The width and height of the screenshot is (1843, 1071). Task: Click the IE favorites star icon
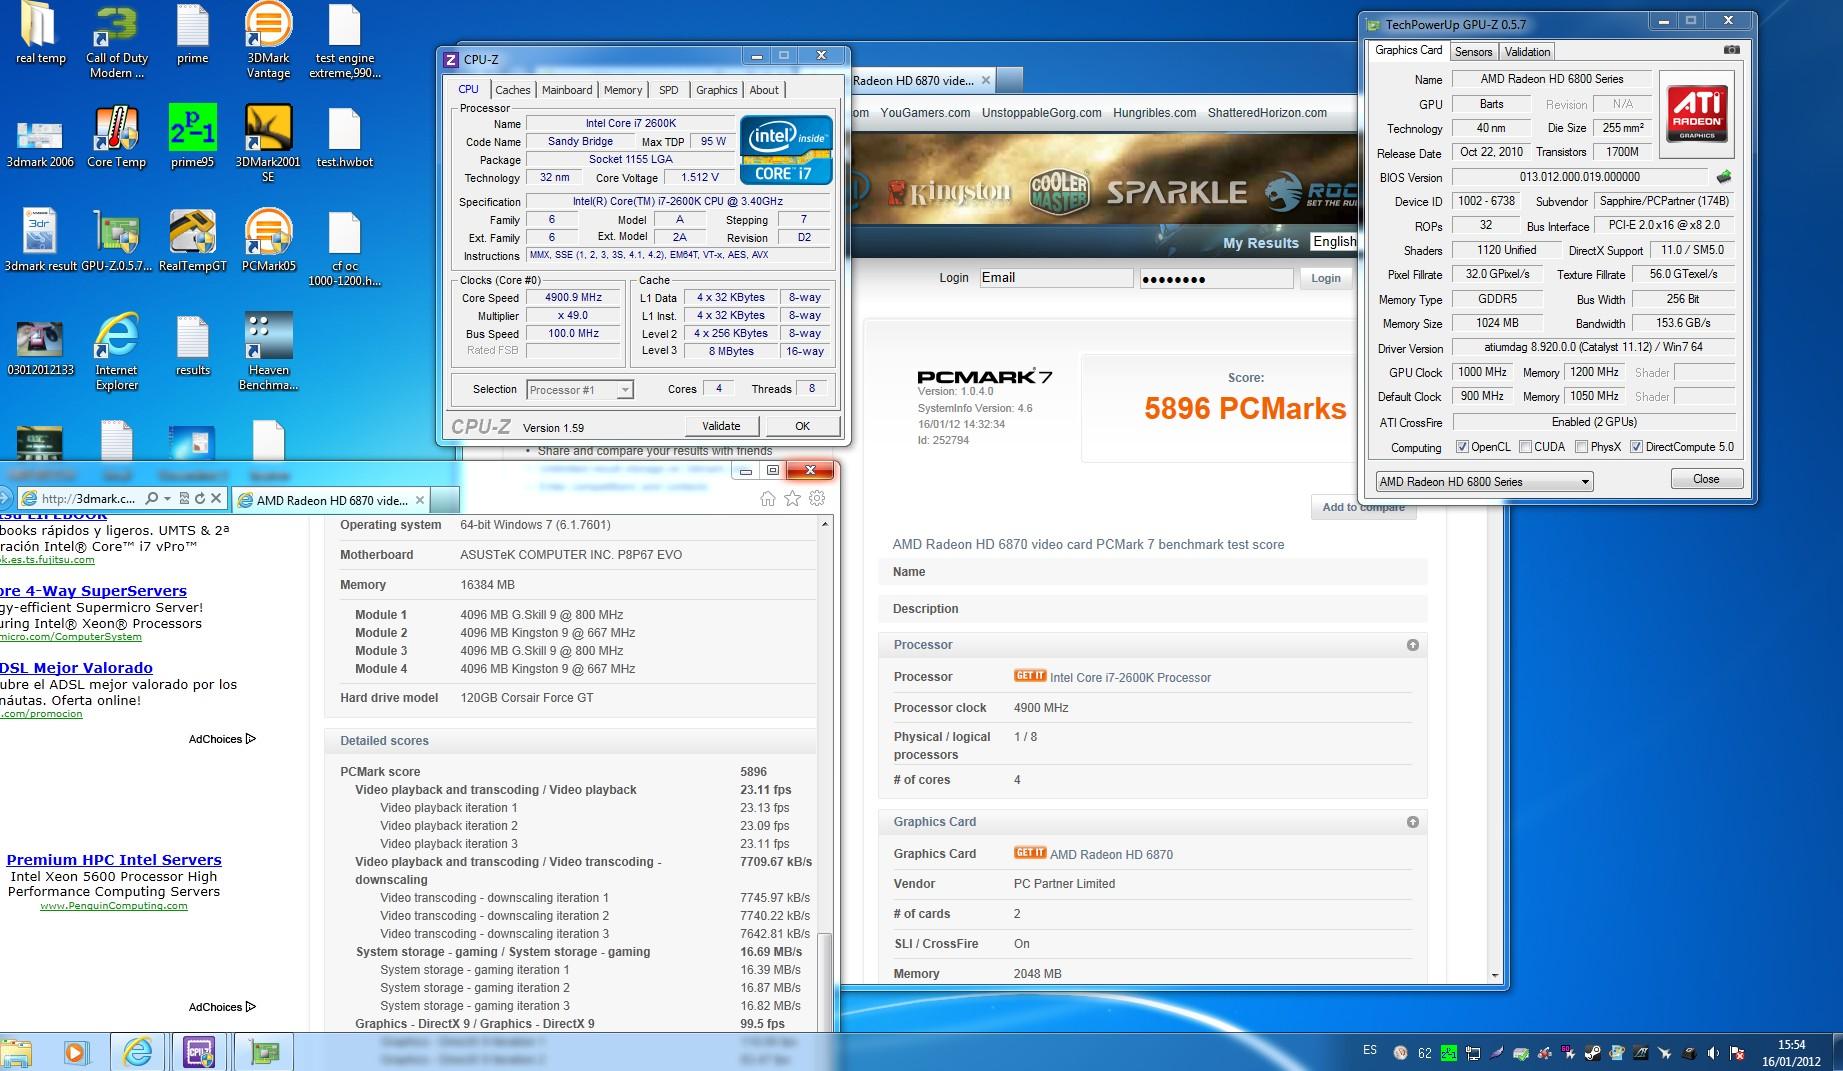793,498
